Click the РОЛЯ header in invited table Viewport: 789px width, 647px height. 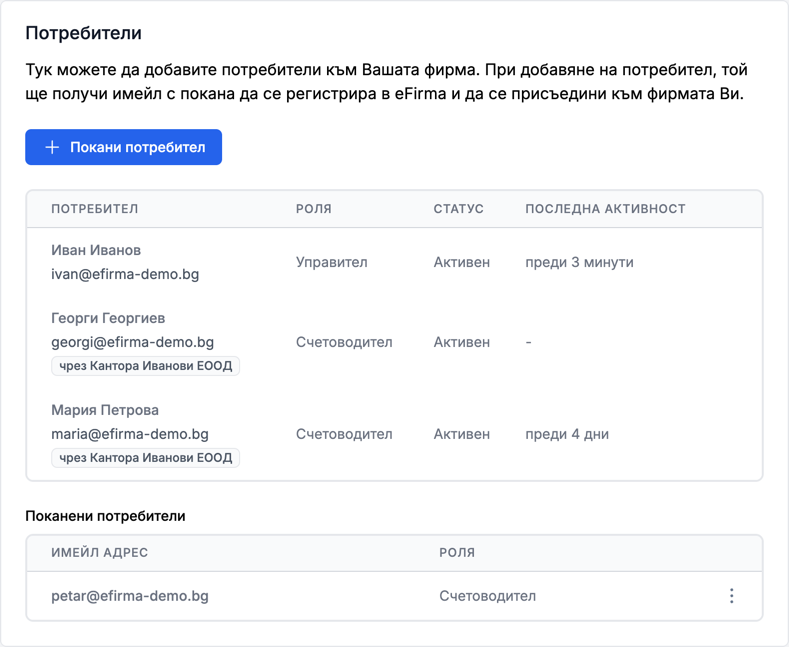click(x=457, y=552)
